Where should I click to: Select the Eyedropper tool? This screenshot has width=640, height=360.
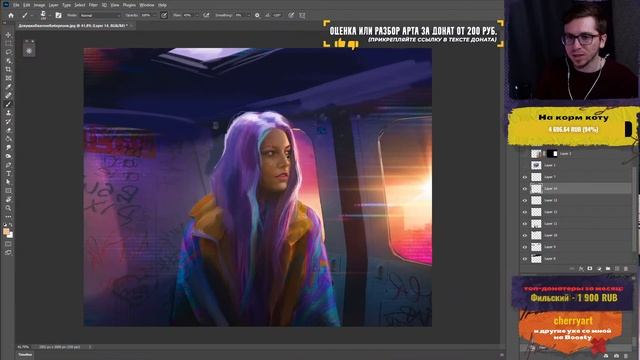8,87
